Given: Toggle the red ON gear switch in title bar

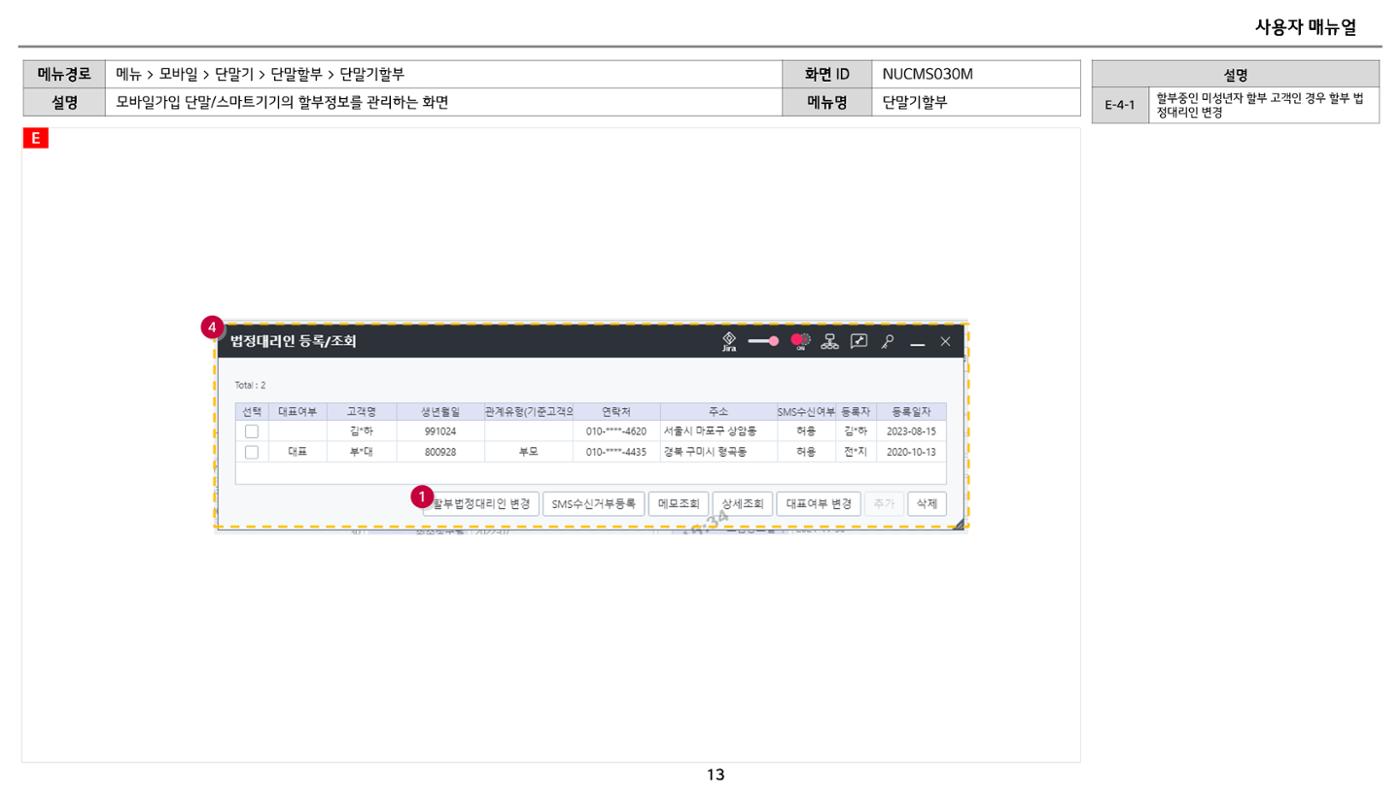Looking at the screenshot, I should click(801, 342).
